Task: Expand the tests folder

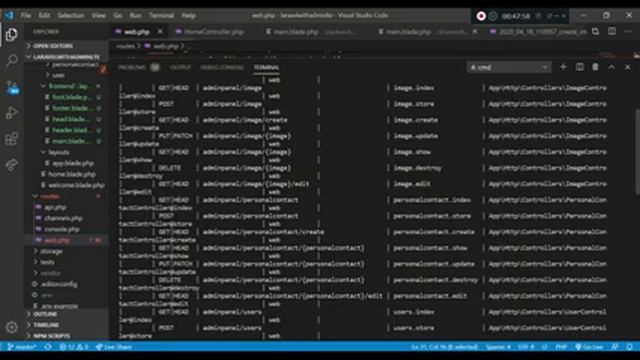Action: coord(47,262)
